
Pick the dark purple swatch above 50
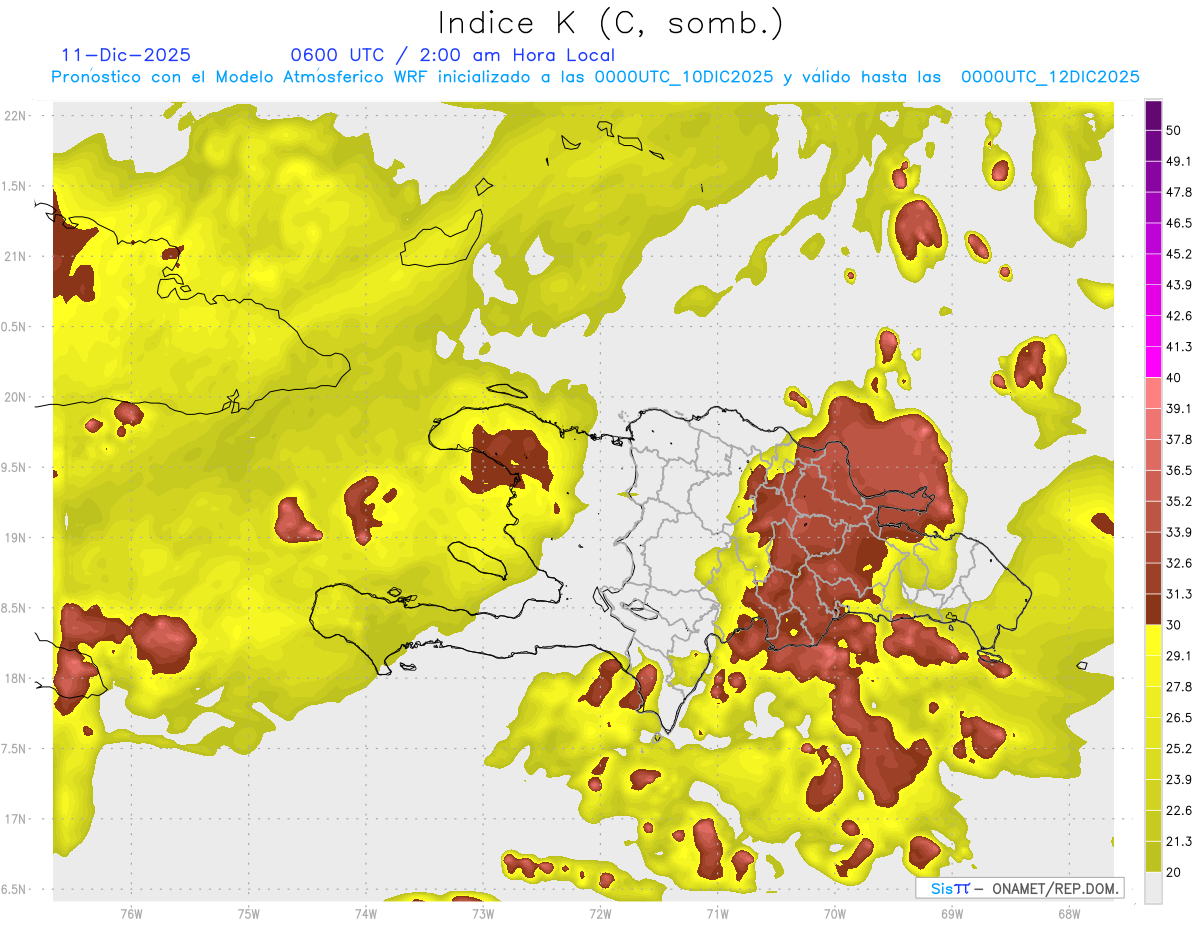point(1153,115)
